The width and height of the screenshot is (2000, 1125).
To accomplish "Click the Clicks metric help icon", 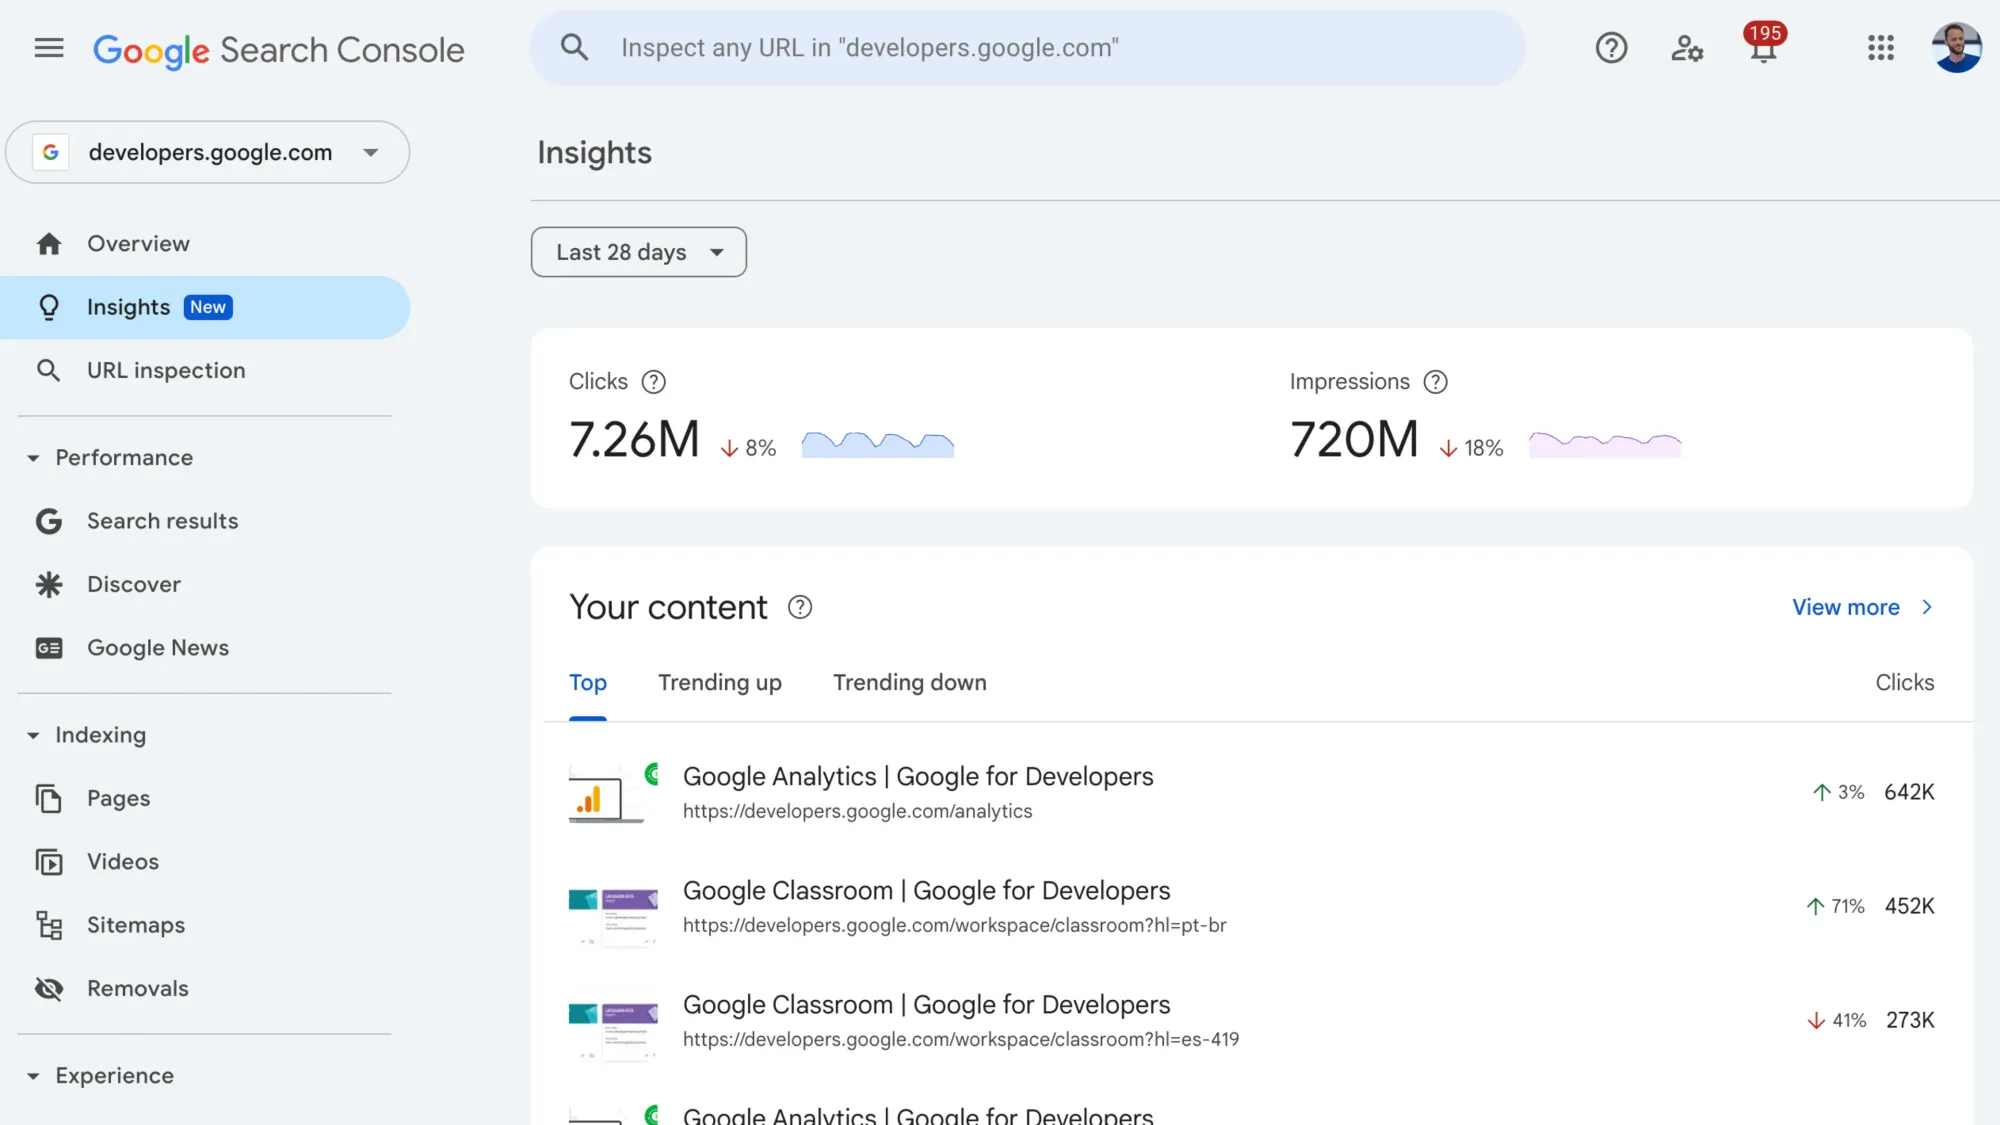I will [x=655, y=381].
